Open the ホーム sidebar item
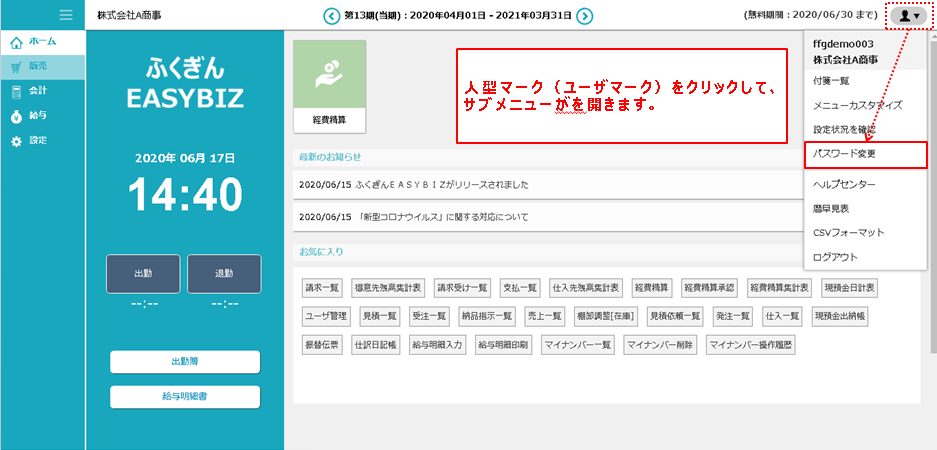The image size is (937, 450). click(x=42, y=42)
